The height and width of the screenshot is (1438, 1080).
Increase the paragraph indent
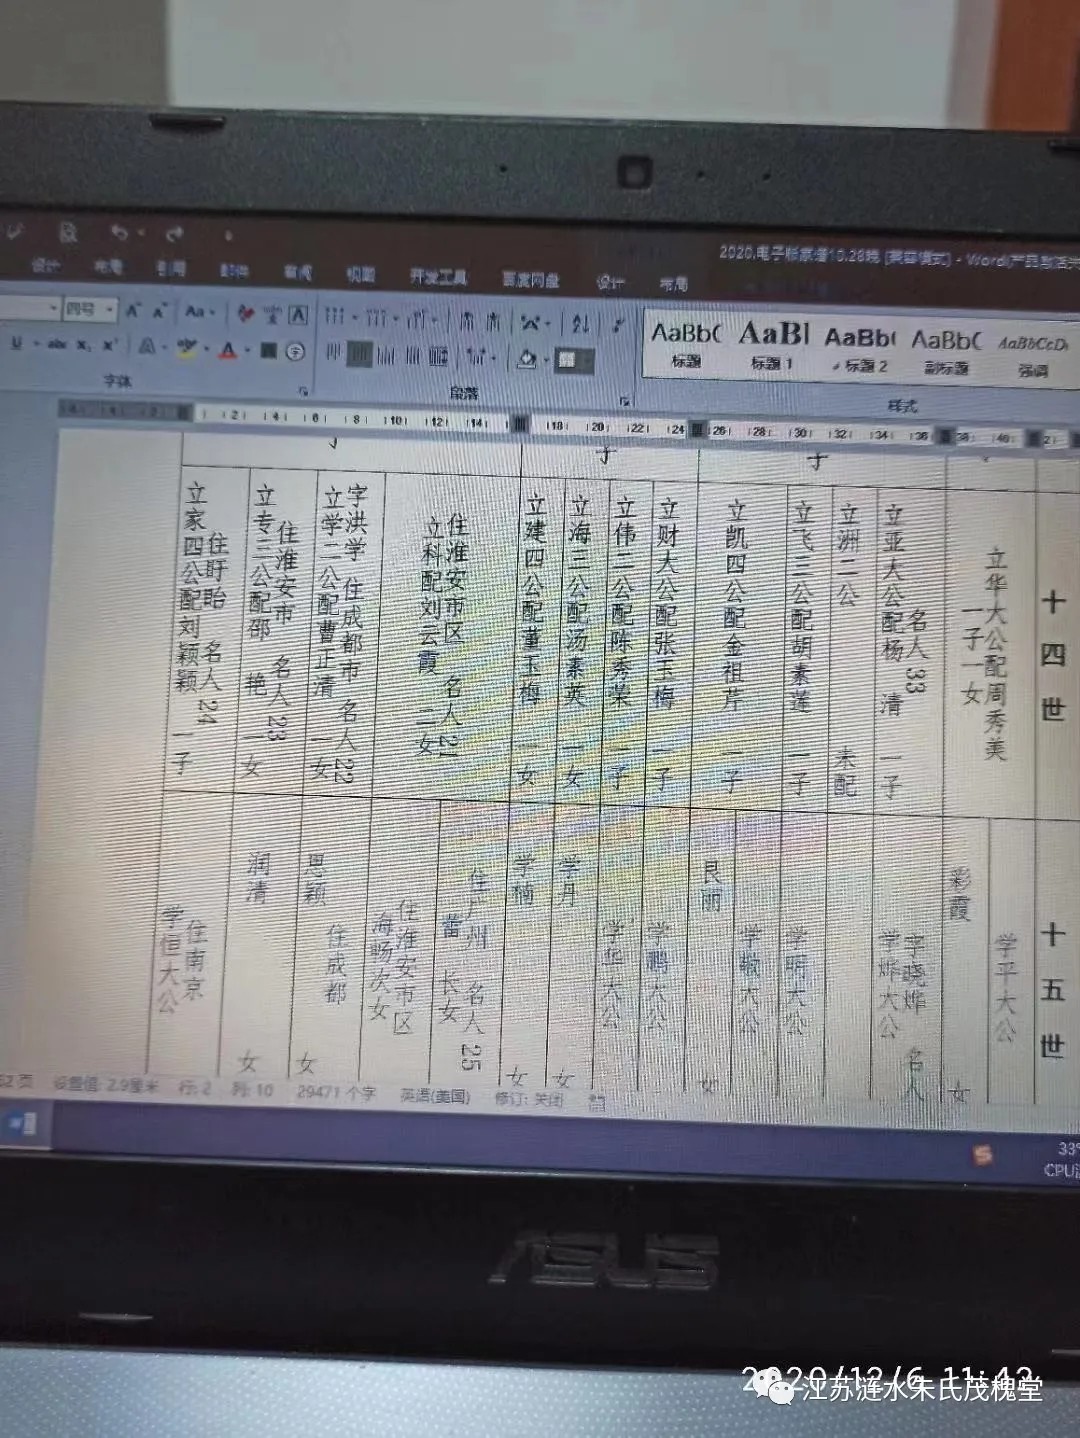click(x=493, y=322)
